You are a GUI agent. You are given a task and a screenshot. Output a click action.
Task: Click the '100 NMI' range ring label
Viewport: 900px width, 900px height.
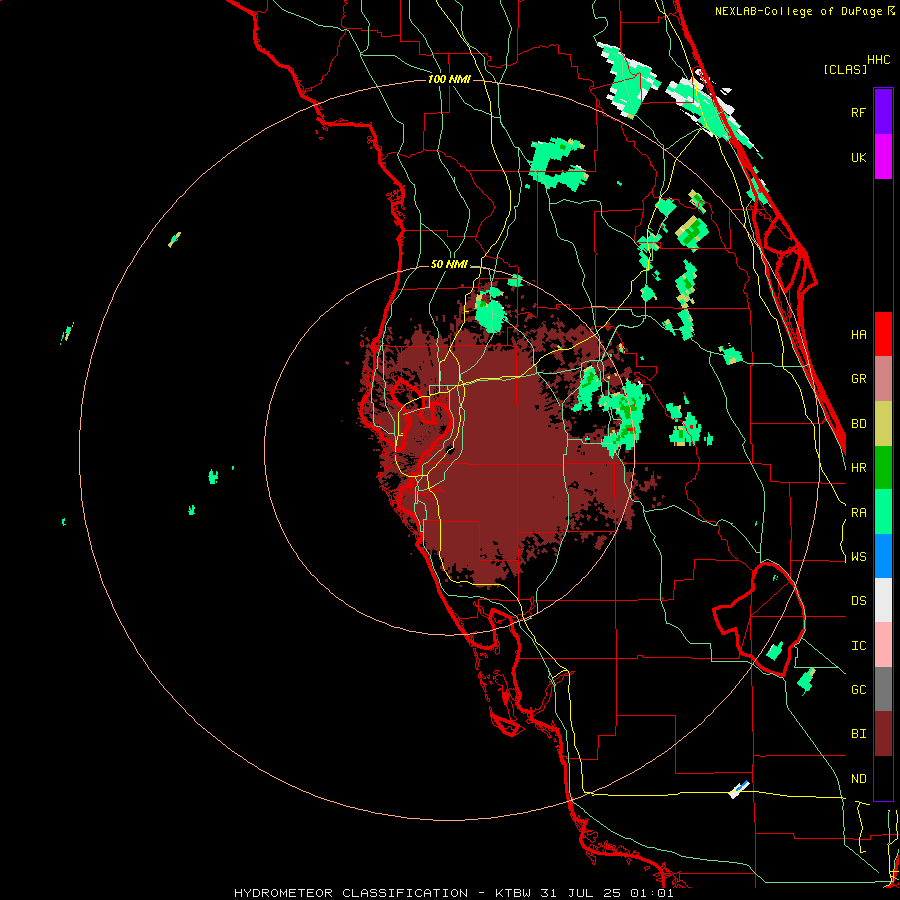tap(449, 79)
